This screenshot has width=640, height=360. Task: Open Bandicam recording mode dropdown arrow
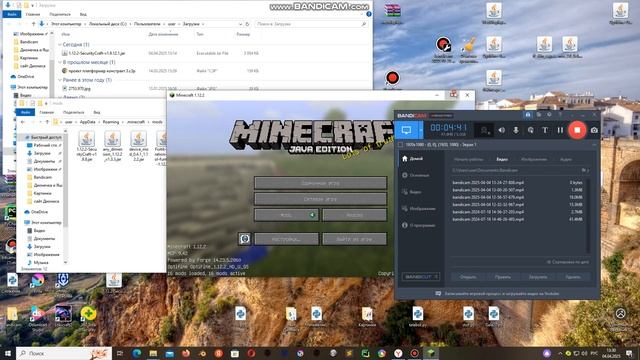421,130
